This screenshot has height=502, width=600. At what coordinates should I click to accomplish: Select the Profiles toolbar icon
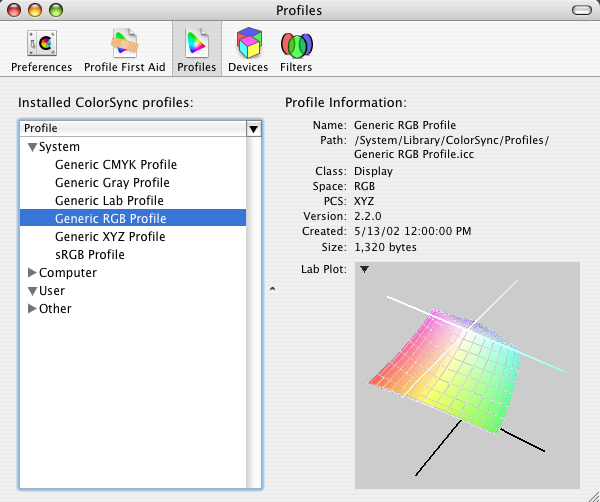tap(196, 48)
